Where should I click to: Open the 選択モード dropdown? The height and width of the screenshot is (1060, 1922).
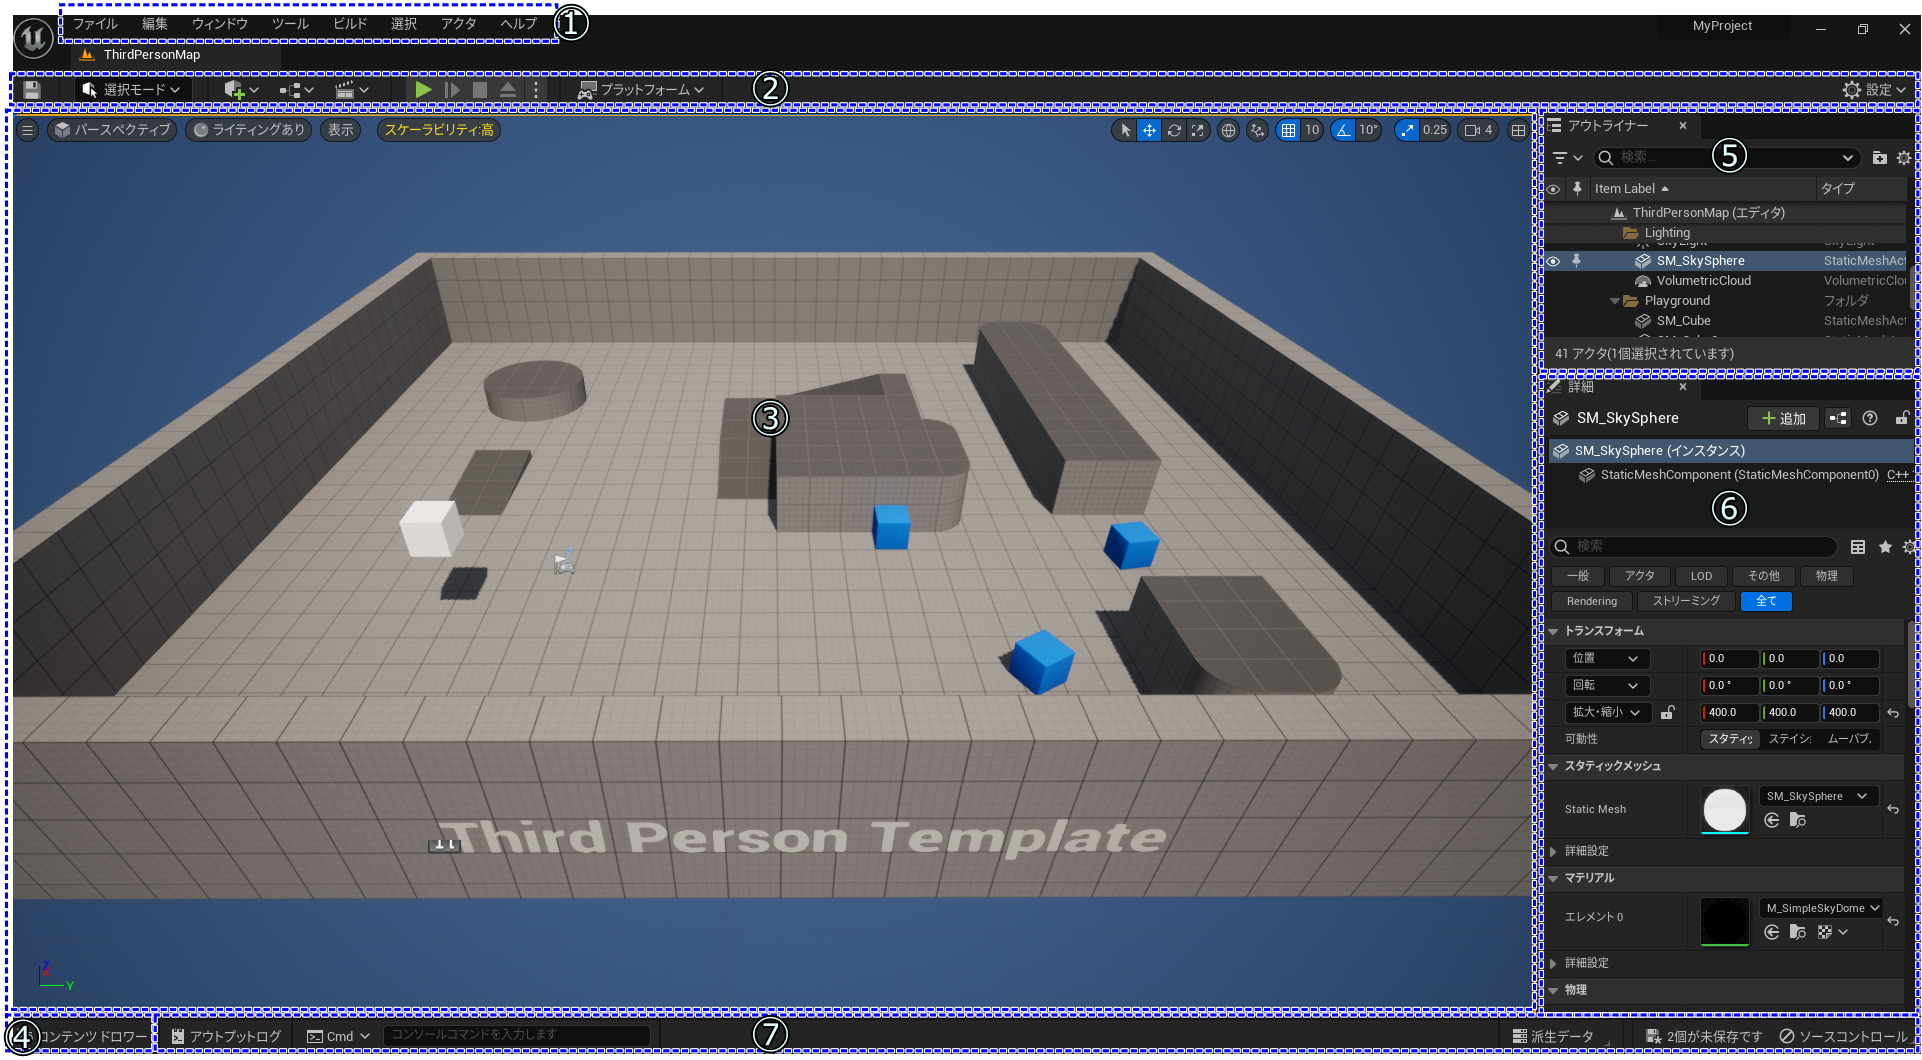(131, 89)
